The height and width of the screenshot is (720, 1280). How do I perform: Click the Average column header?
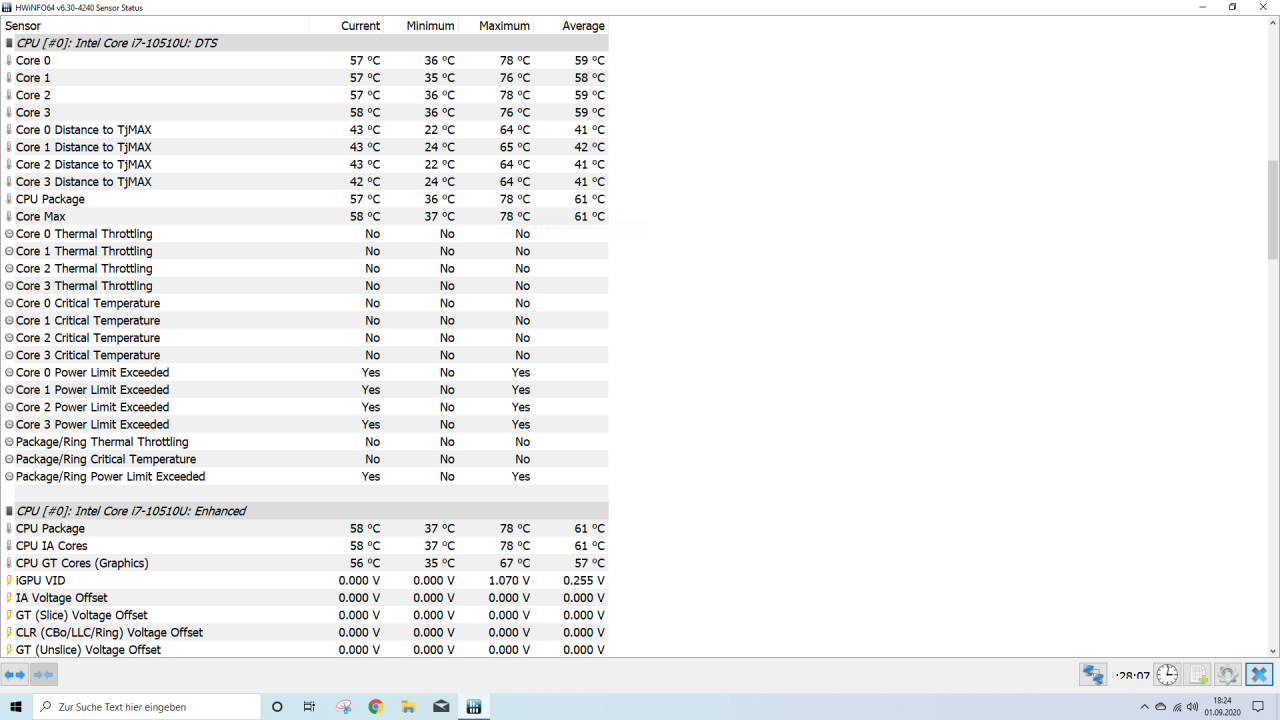(571, 26)
